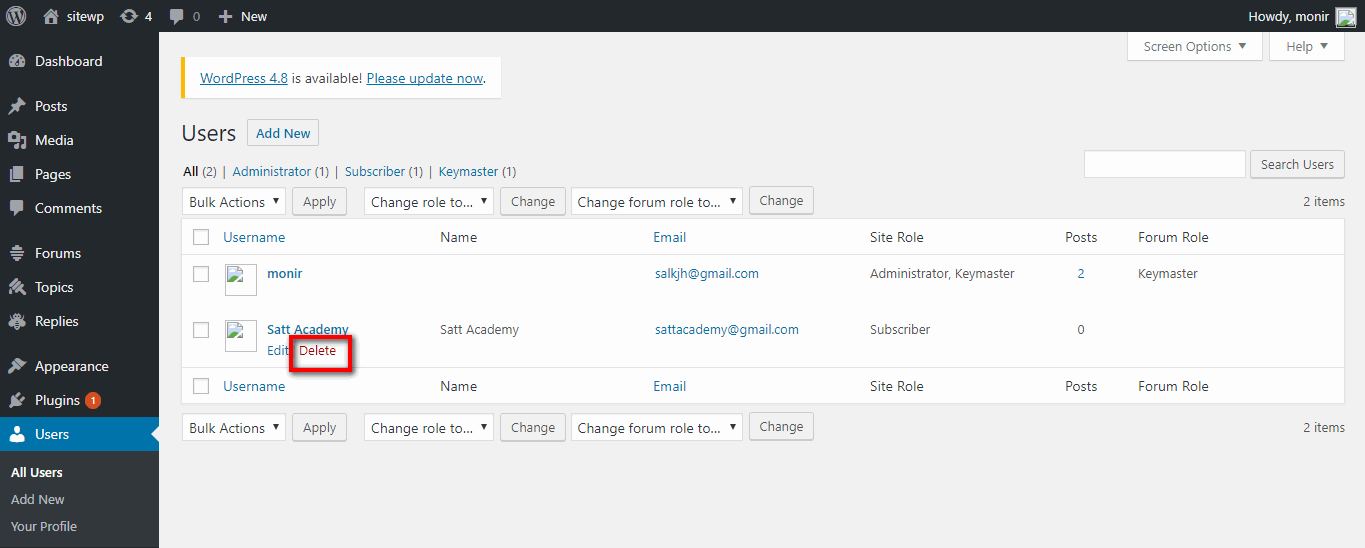
Task: Open the bottom Change role to dropdown
Action: [x=429, y=427]
